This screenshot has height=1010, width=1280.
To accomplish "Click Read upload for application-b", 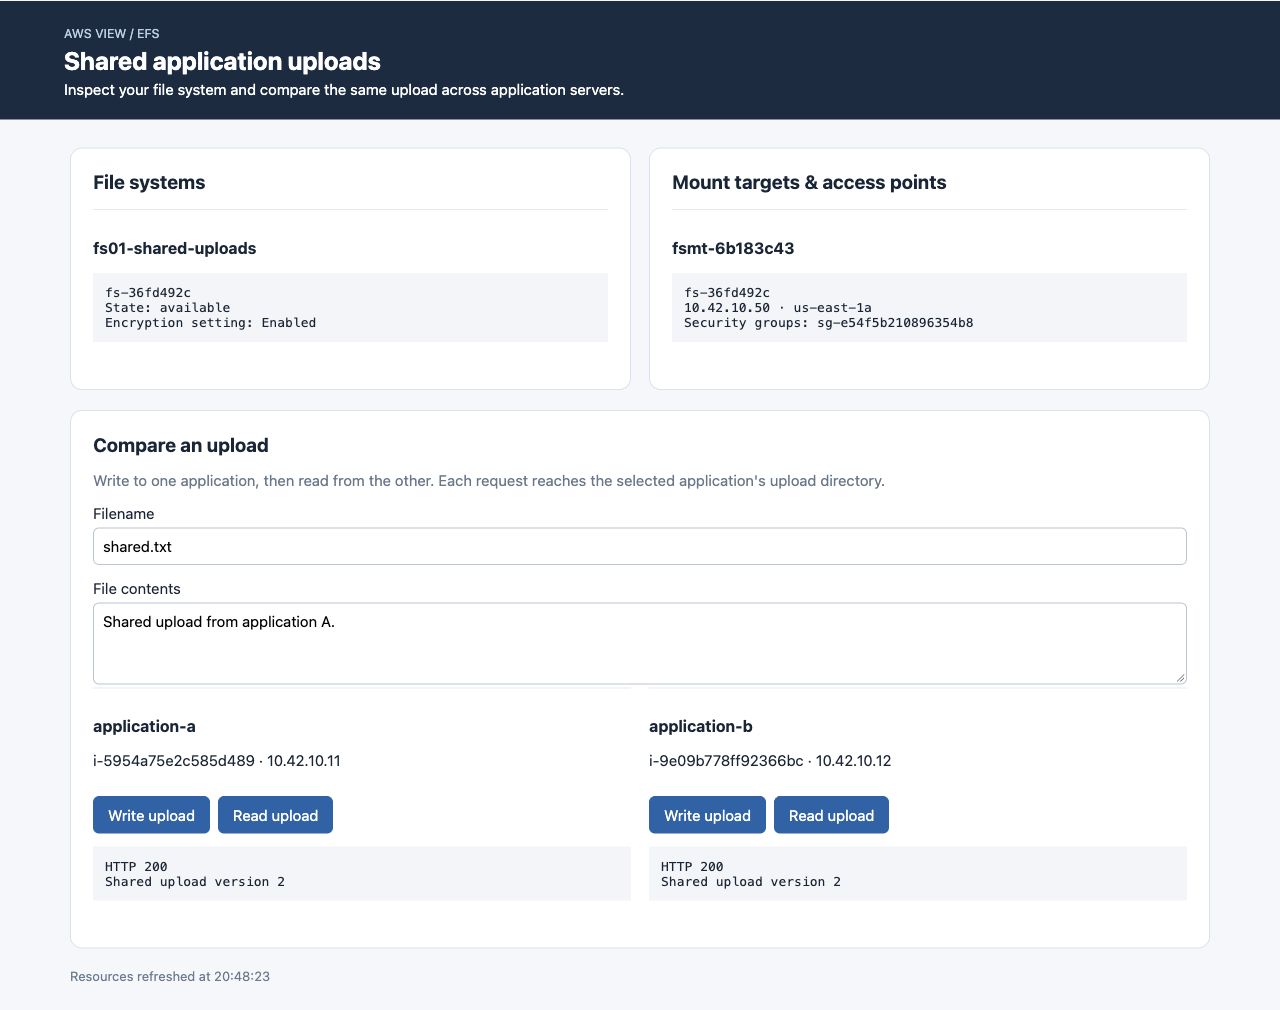I will tap(831, 815).
